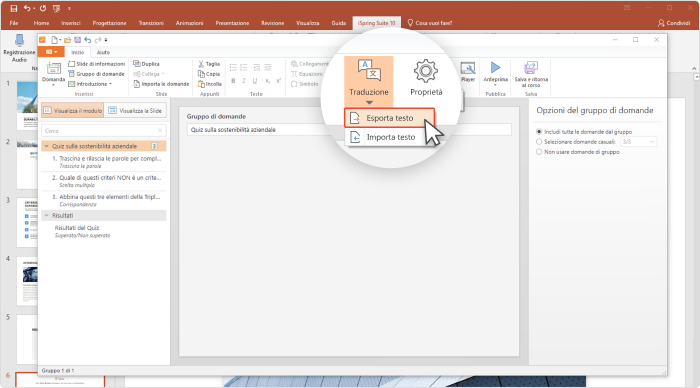Start presentation from quick access toolbar icon
Screen dimensions: 700x388
pos(57,8)
